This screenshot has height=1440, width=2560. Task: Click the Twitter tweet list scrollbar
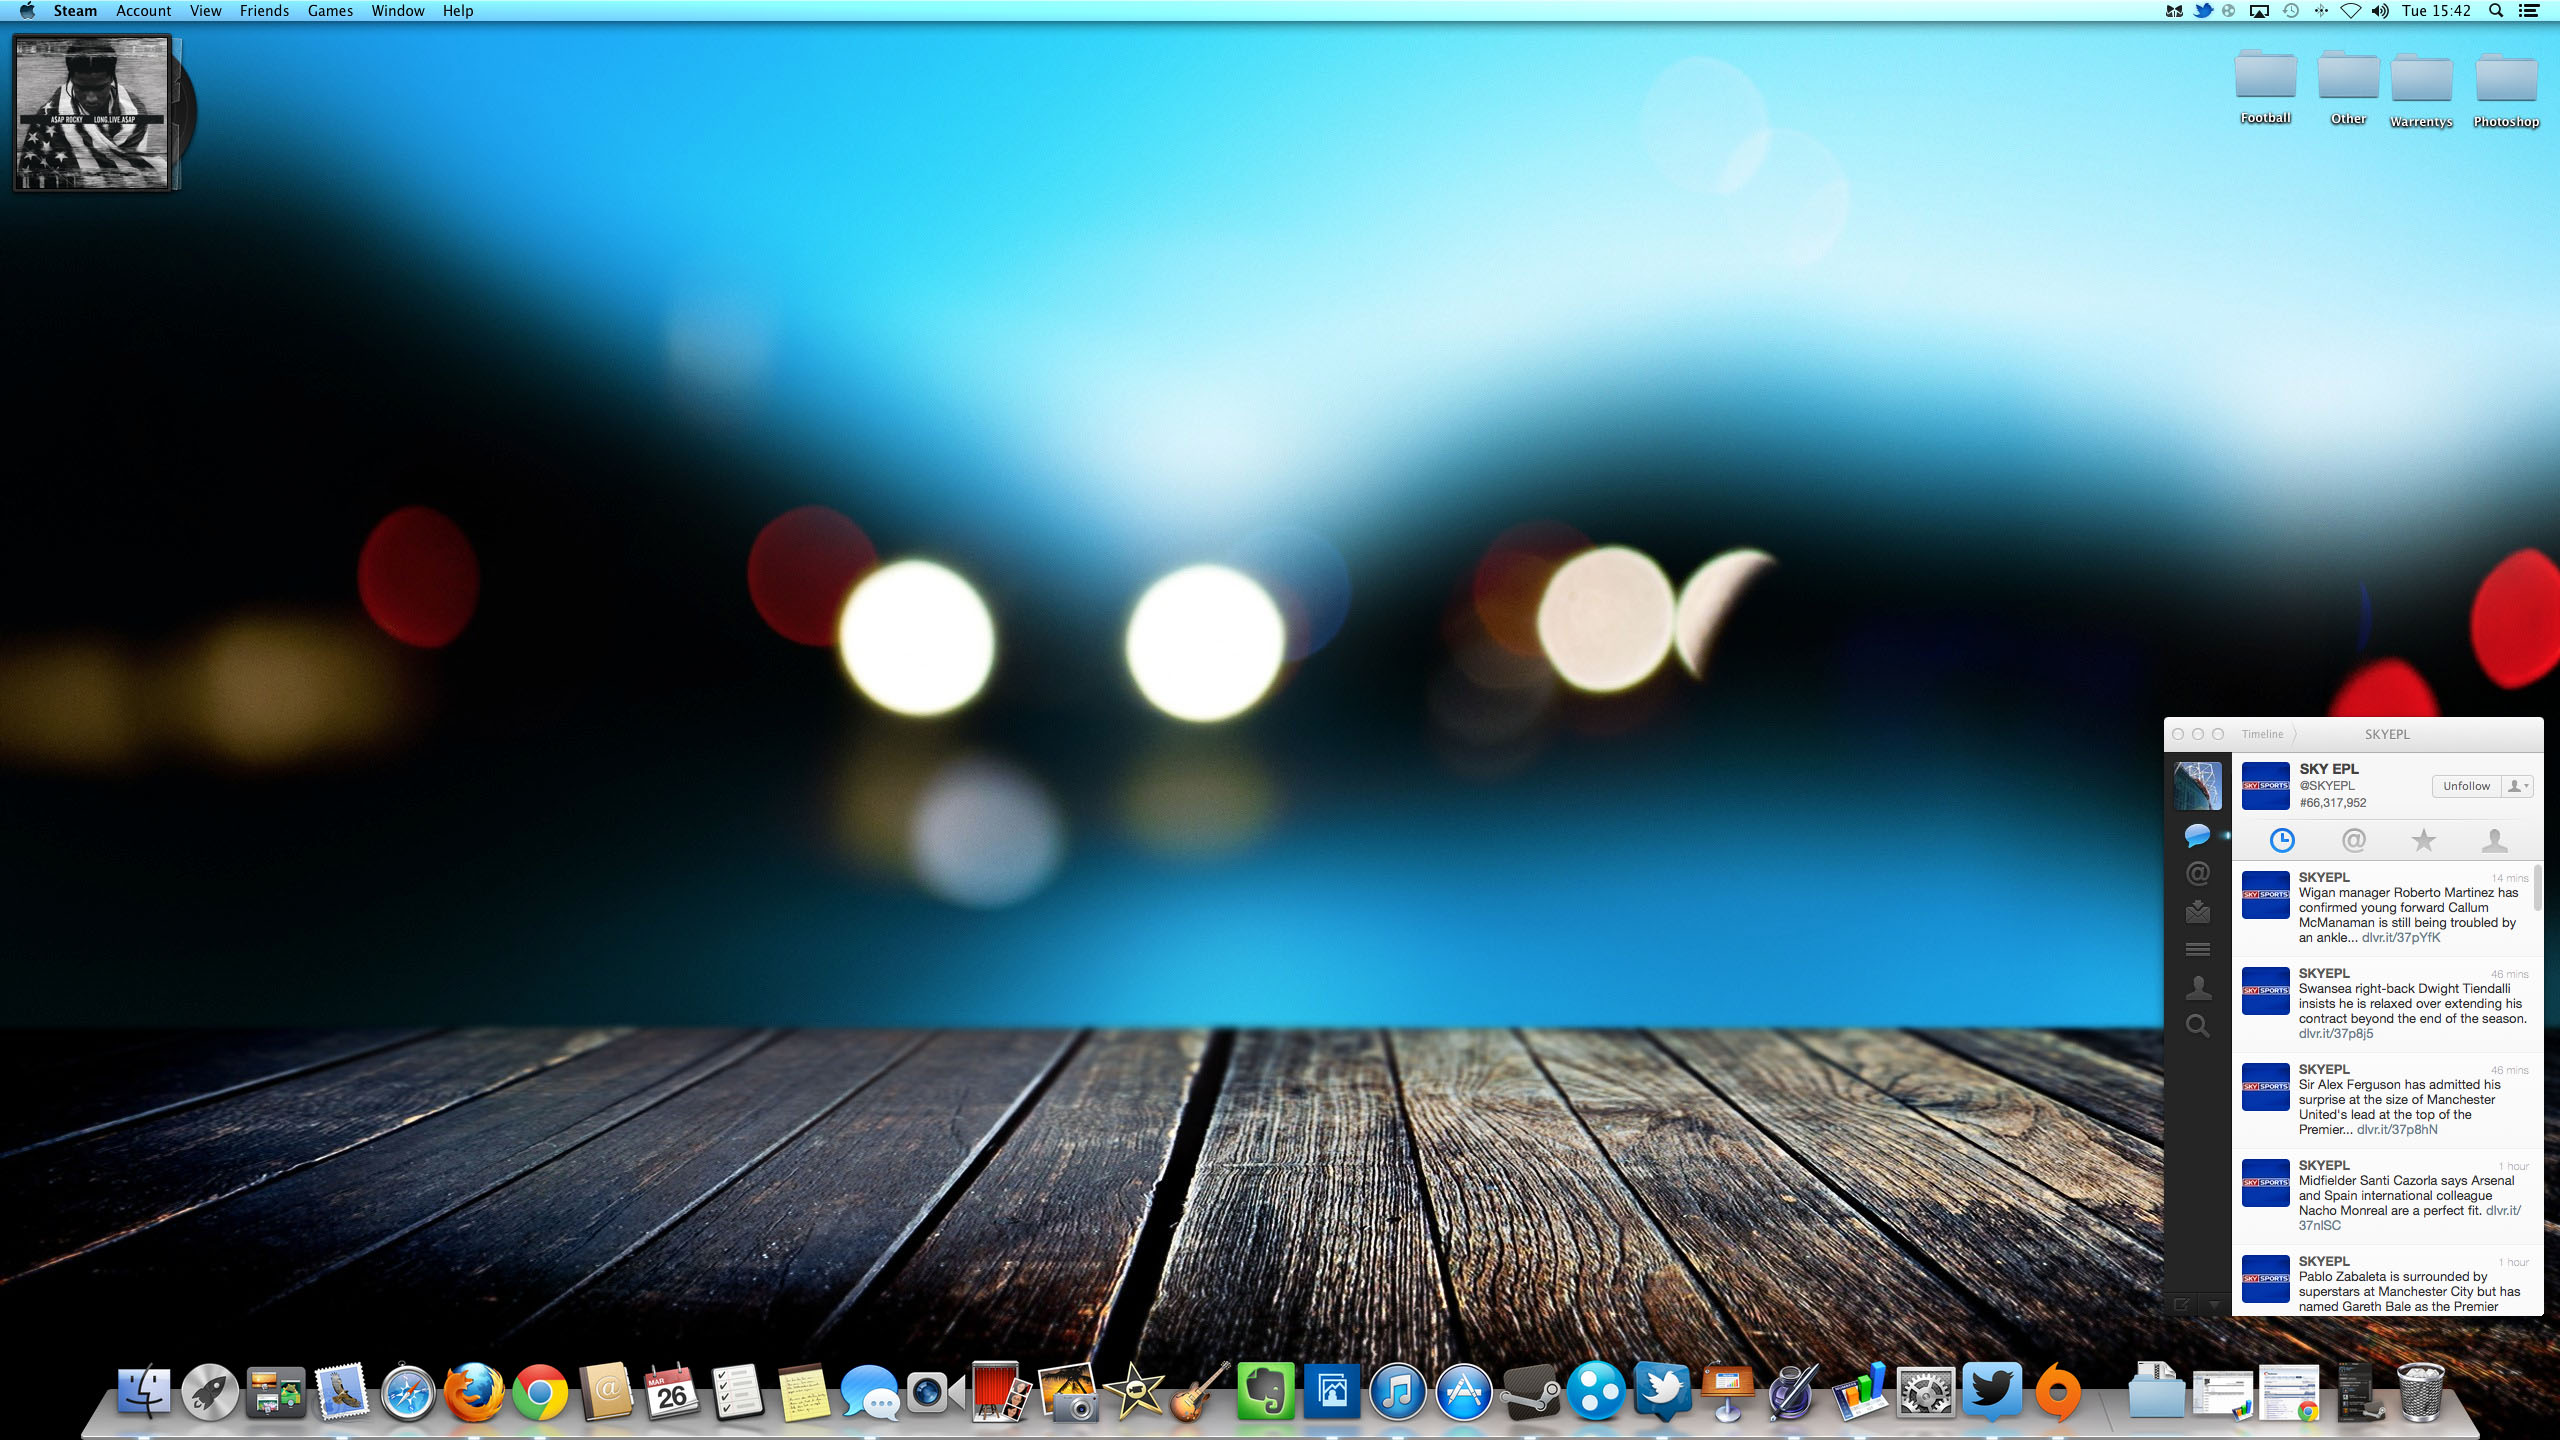(x=2538, y=888)
